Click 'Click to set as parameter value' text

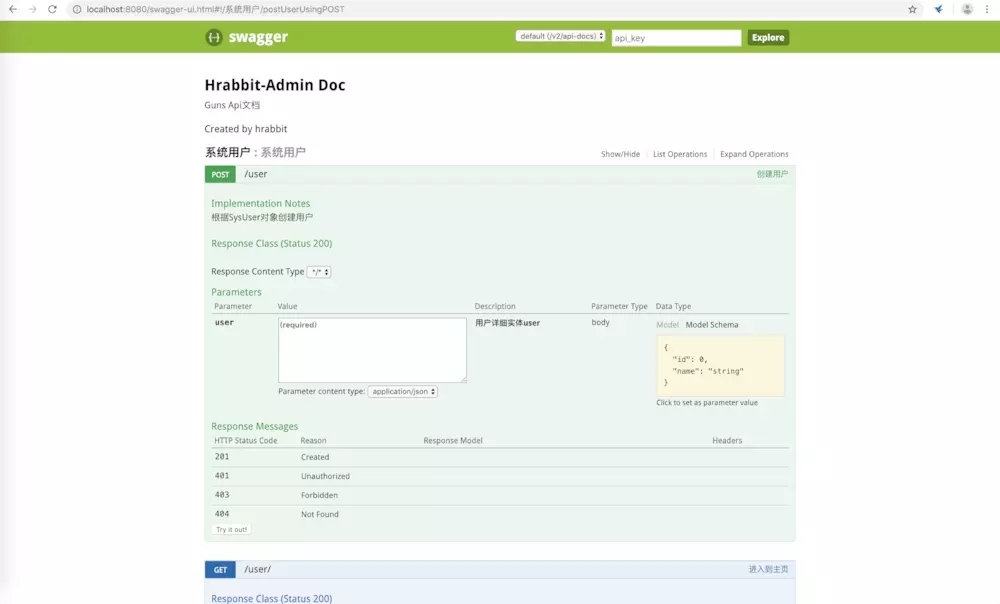[x=707, y=403]
